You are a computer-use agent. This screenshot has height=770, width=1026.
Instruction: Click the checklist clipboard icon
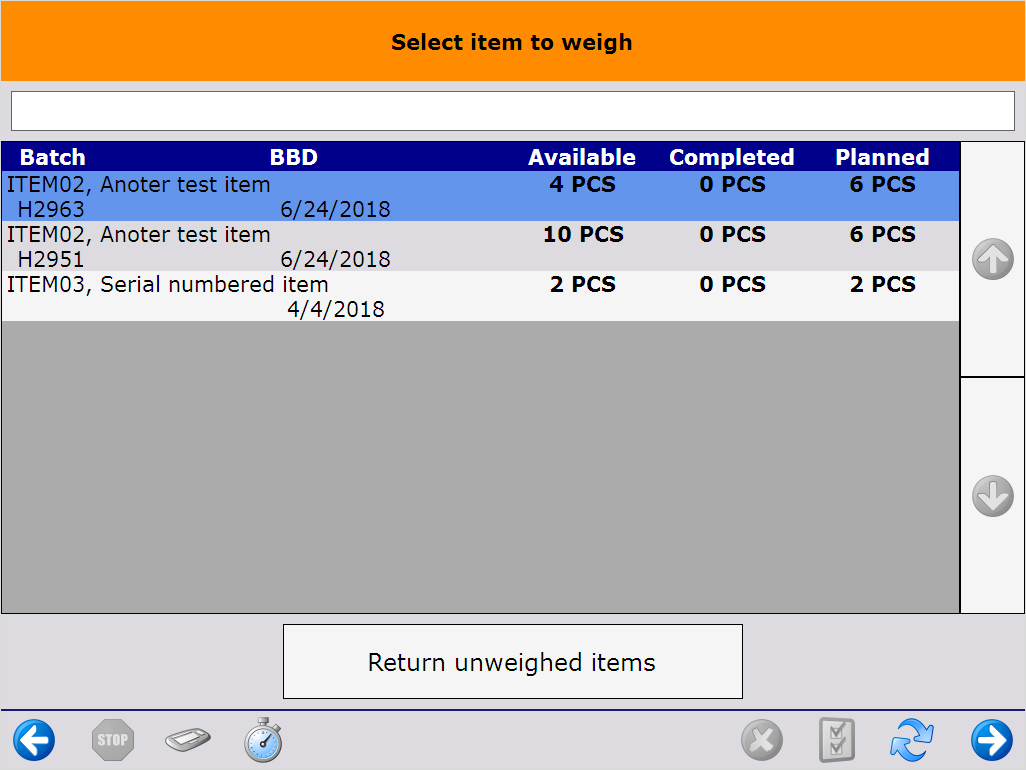point(836,741)
